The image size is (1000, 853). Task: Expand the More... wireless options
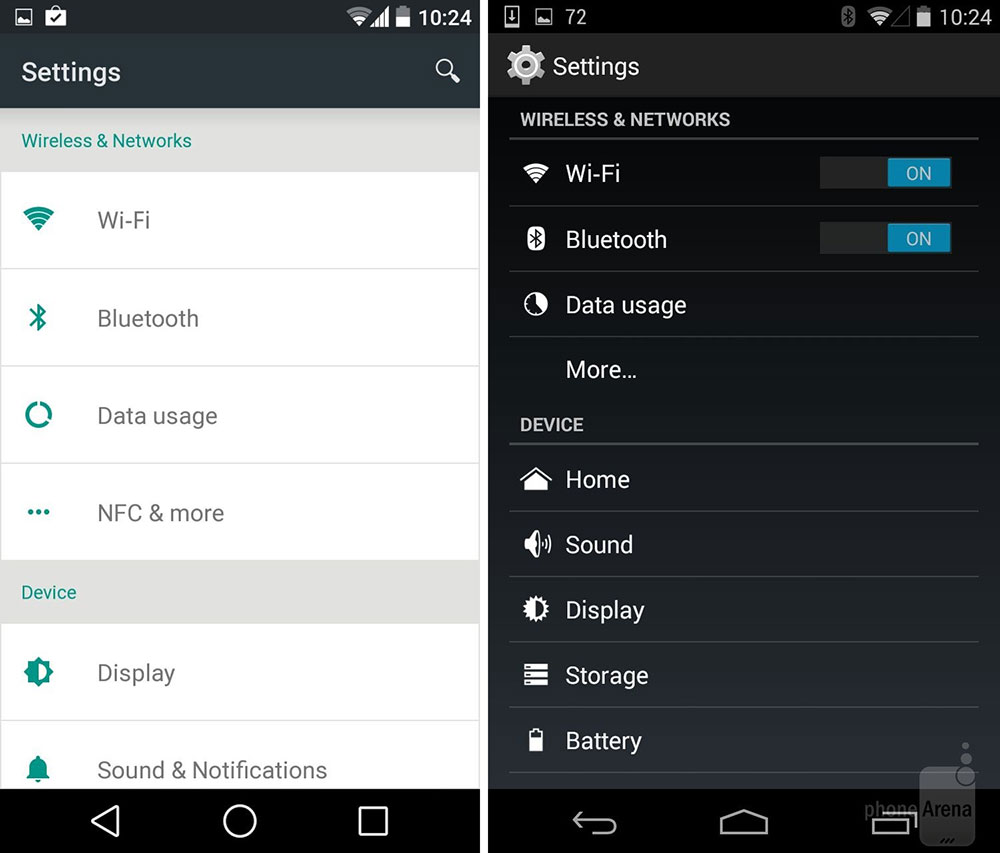pos(744,370)
